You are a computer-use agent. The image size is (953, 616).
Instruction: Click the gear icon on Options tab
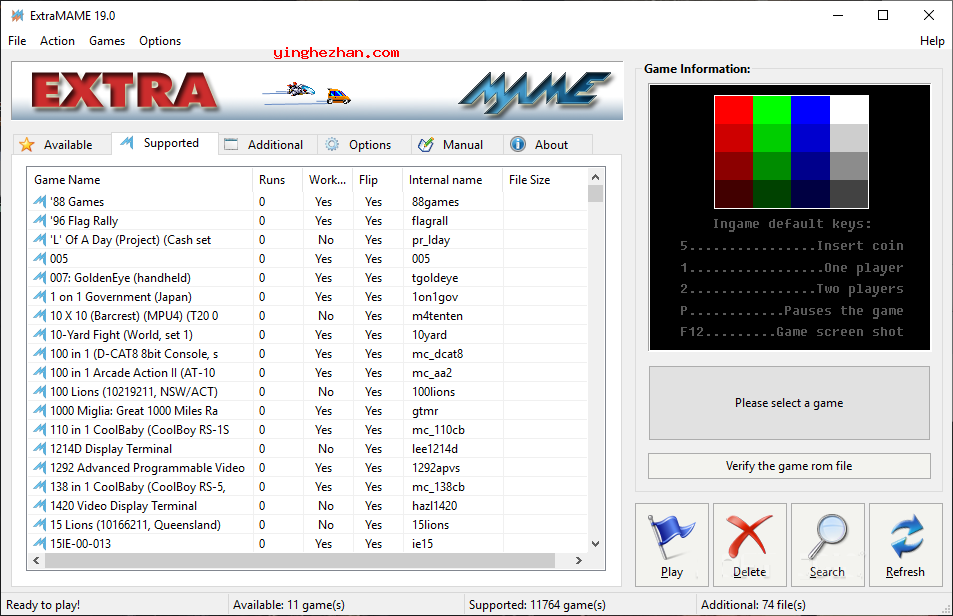[x=332, y=145]
